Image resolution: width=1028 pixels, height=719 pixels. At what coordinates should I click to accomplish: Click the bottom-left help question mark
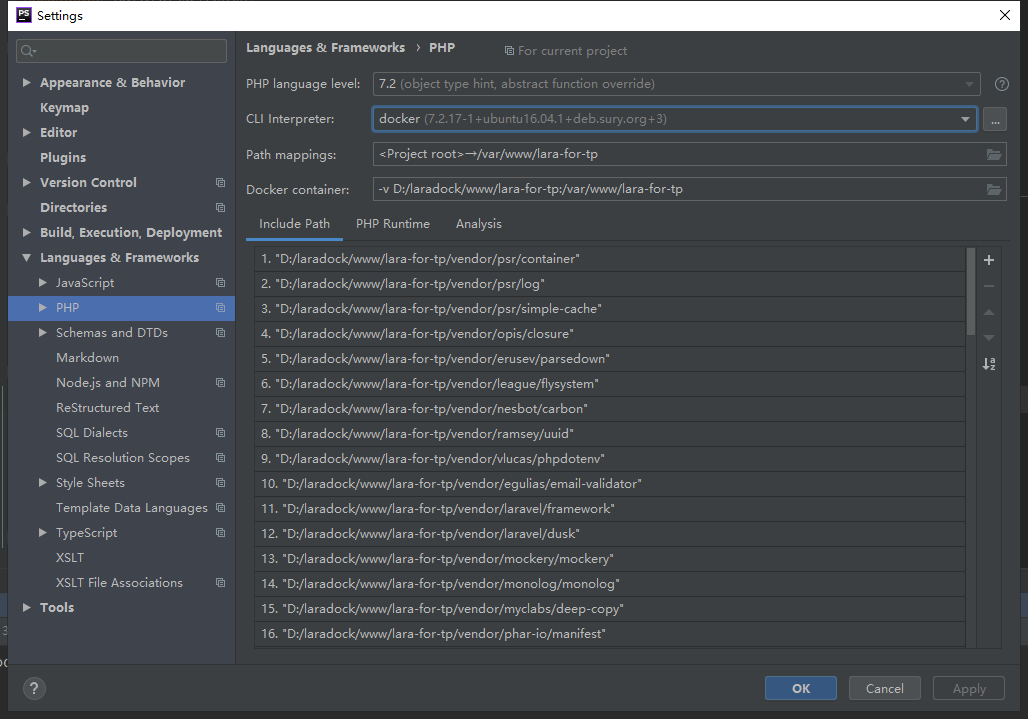(34, 688)
